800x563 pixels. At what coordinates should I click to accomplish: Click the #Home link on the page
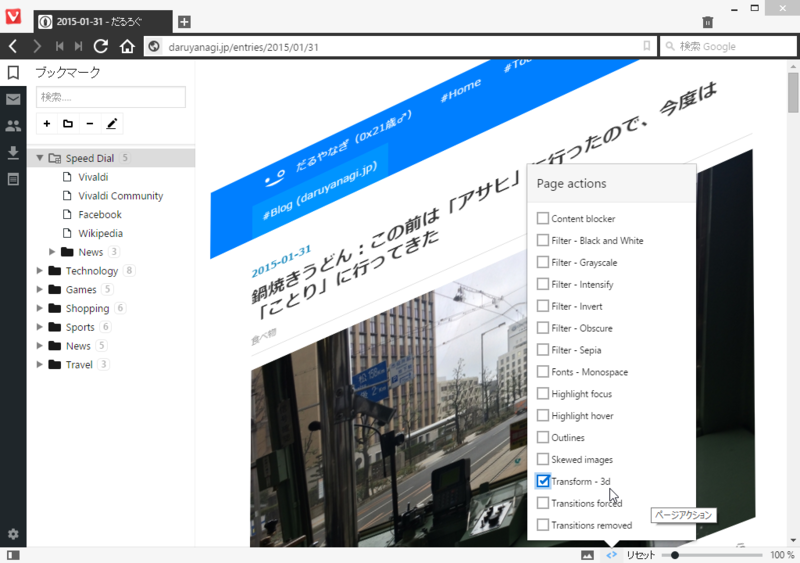[x=461, y=90]
